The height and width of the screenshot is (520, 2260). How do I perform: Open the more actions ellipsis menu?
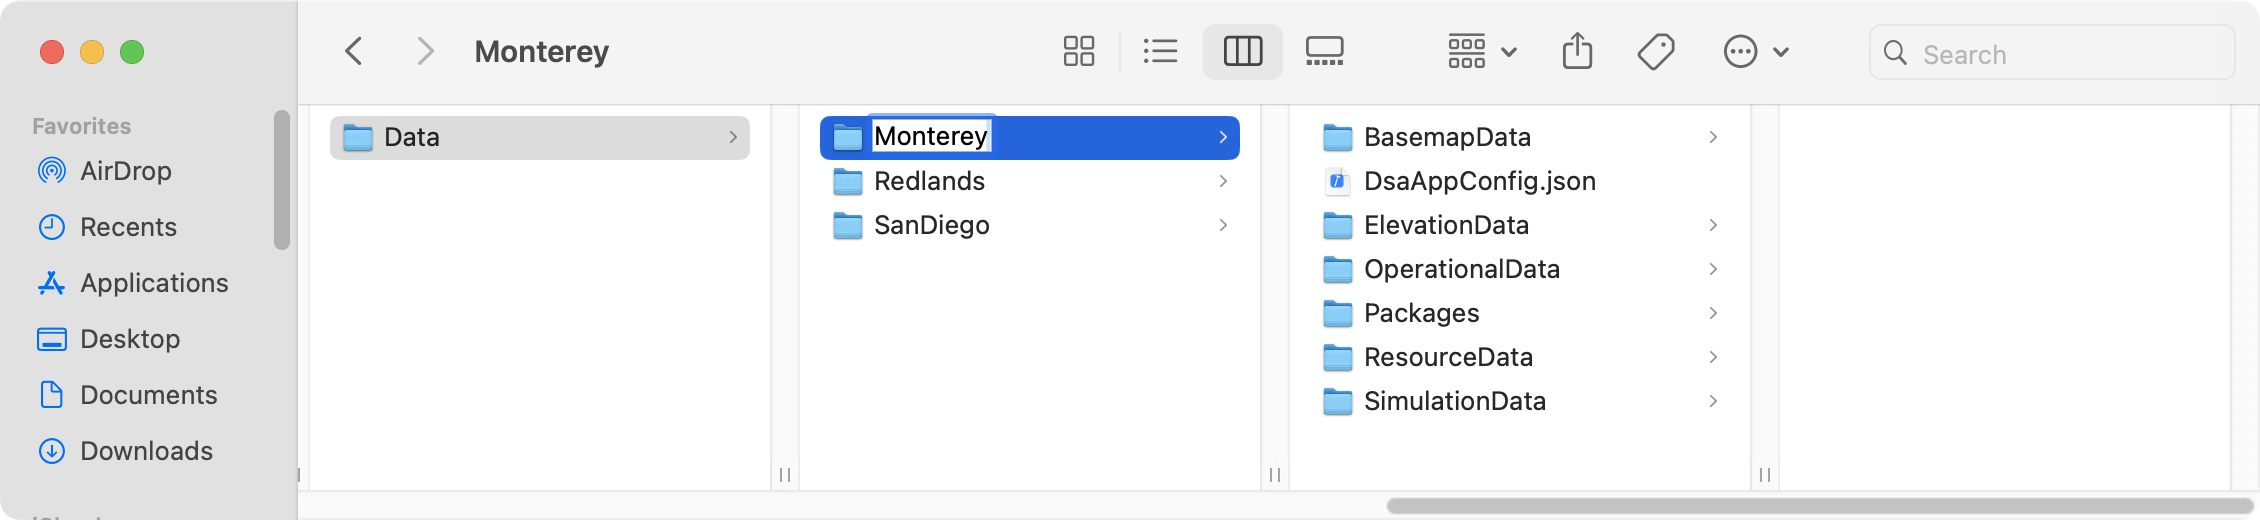1756,51
